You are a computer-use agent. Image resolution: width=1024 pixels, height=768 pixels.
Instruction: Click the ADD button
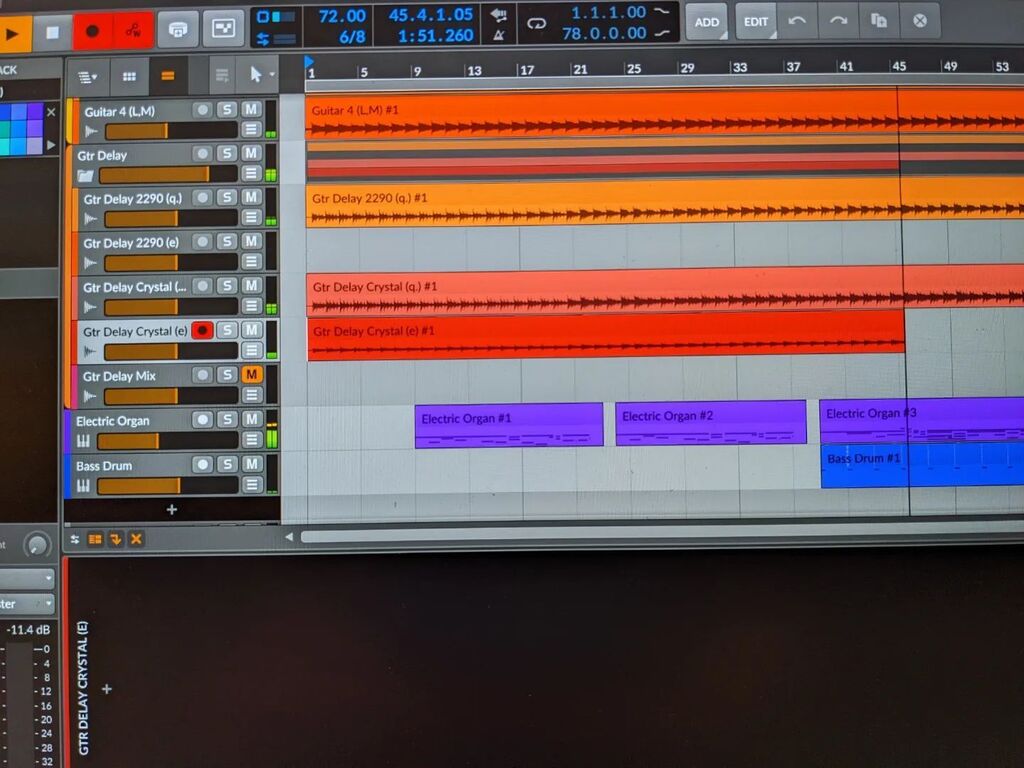pyautogui.click(x=707, y=22)
